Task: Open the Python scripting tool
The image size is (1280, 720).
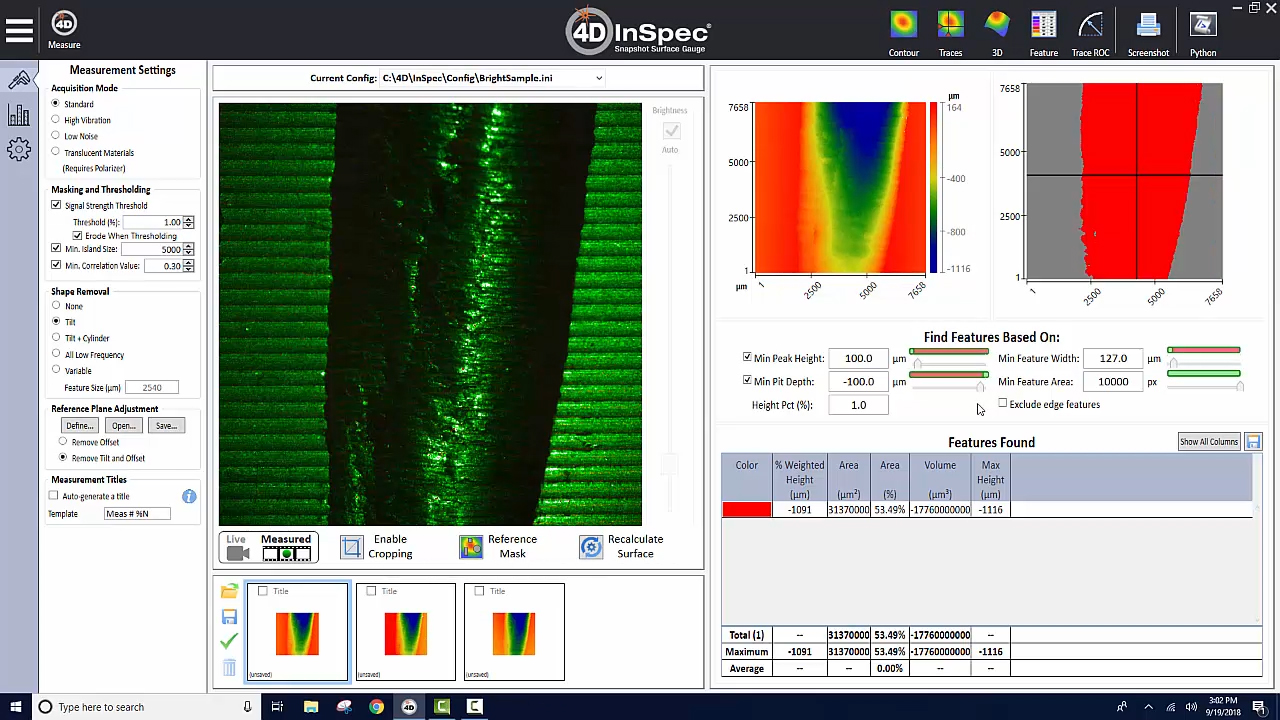Action: point(1203,33)
